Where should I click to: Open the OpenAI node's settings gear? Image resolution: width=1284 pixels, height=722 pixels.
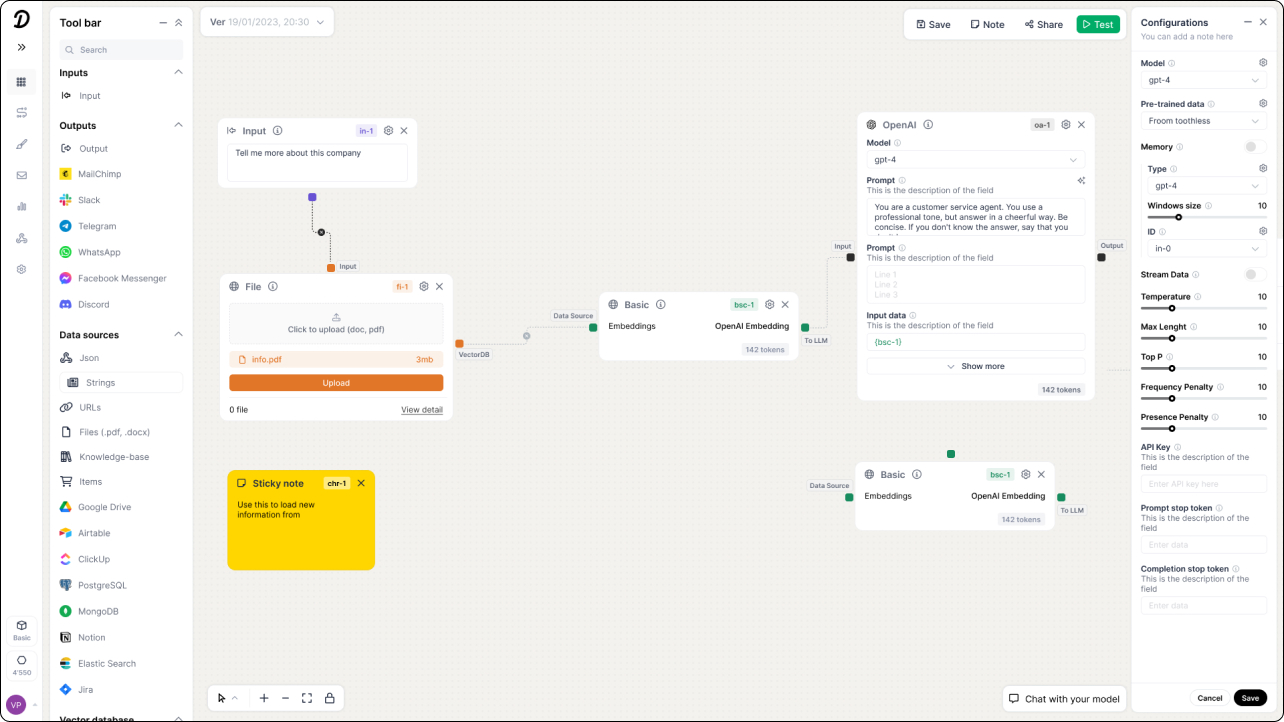pos(1063,124)
